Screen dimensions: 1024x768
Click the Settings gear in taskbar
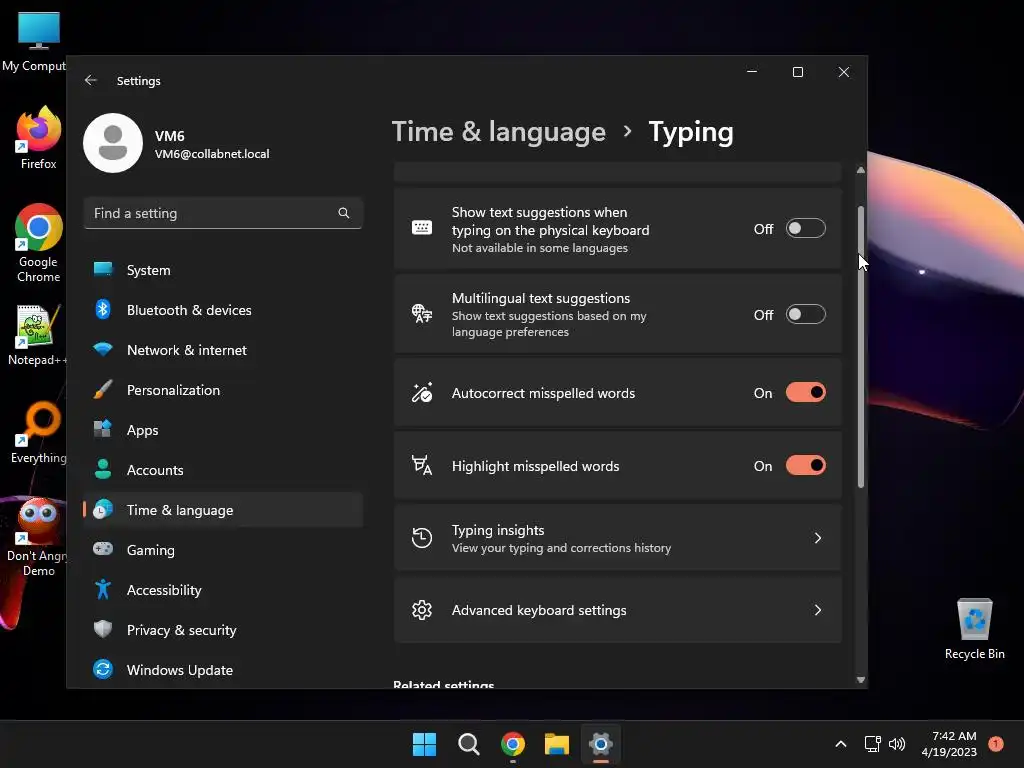click(x=601, y=744)
